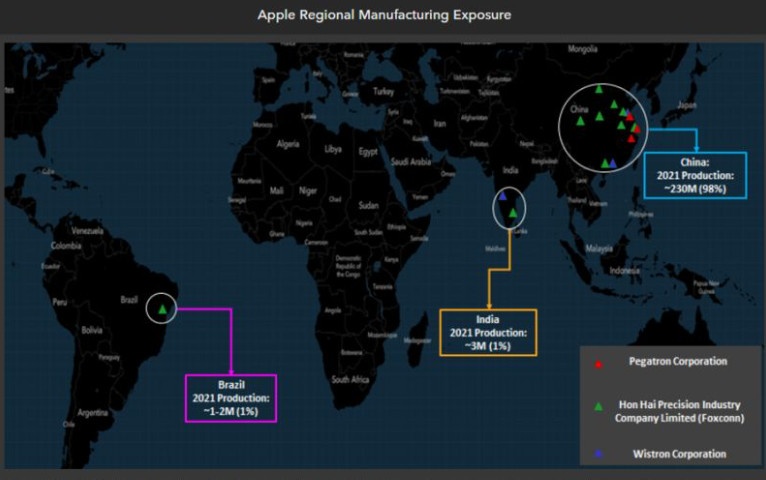Screen dimensions: 766x480
Task: Click the green Foxconn marker in Brazil
Action: 162,310
